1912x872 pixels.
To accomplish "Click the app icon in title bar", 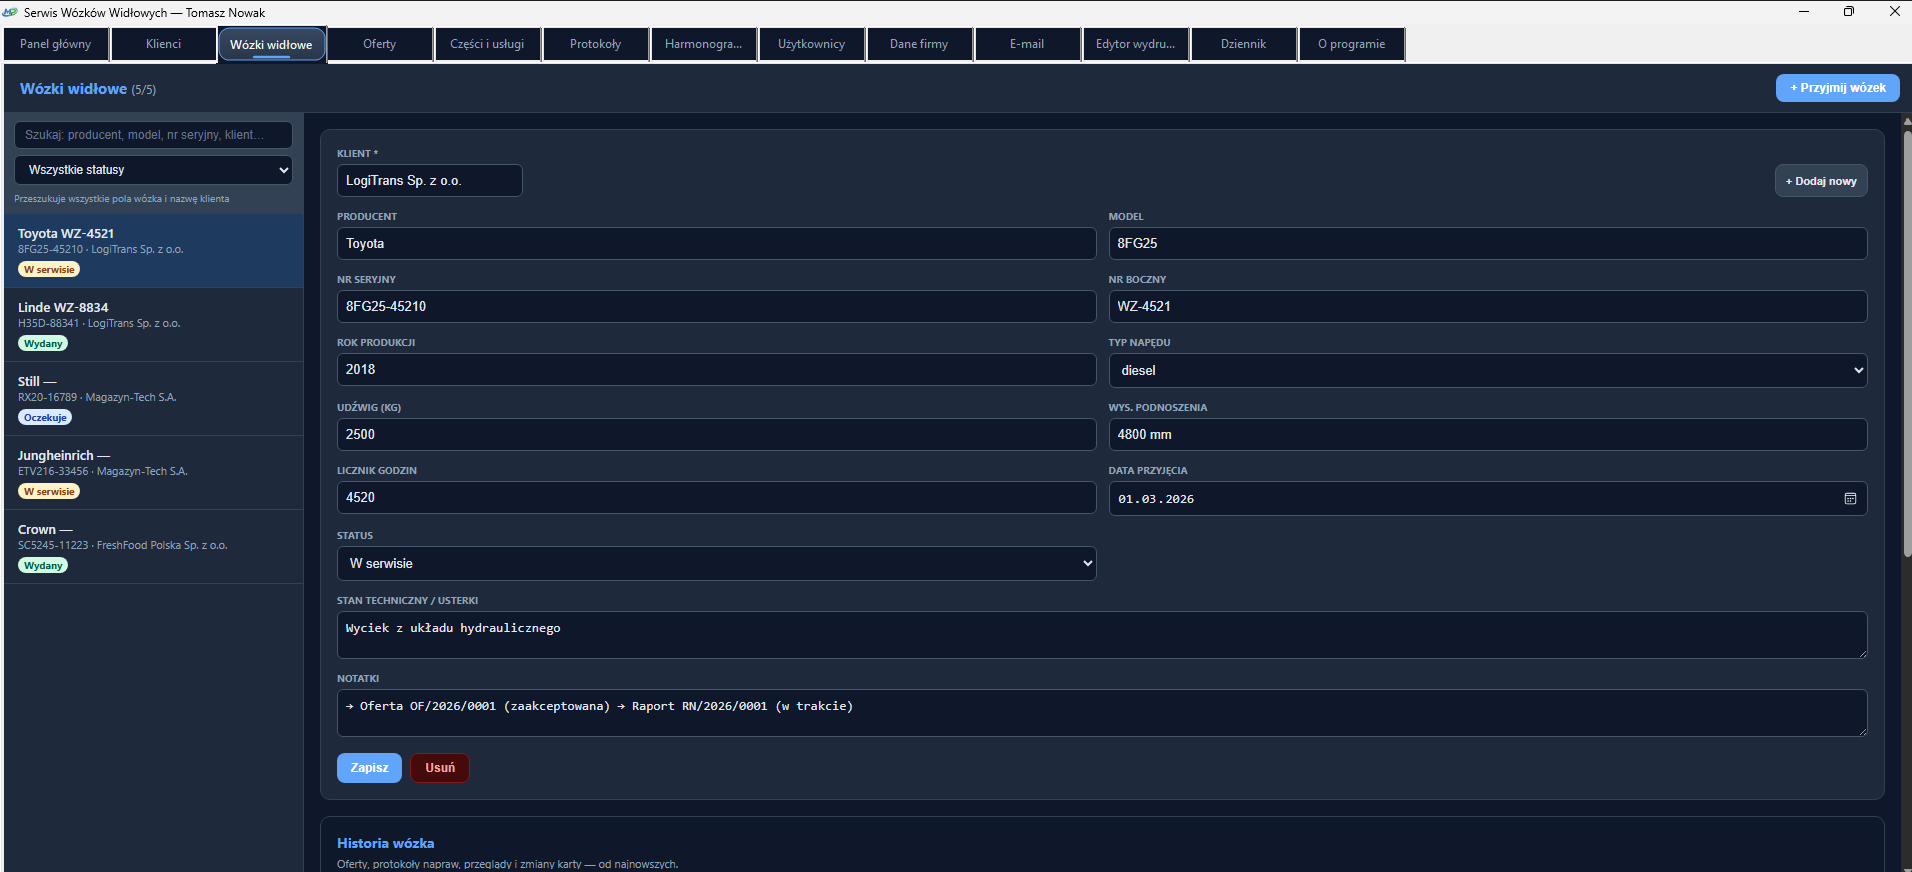I will [11, 12].
